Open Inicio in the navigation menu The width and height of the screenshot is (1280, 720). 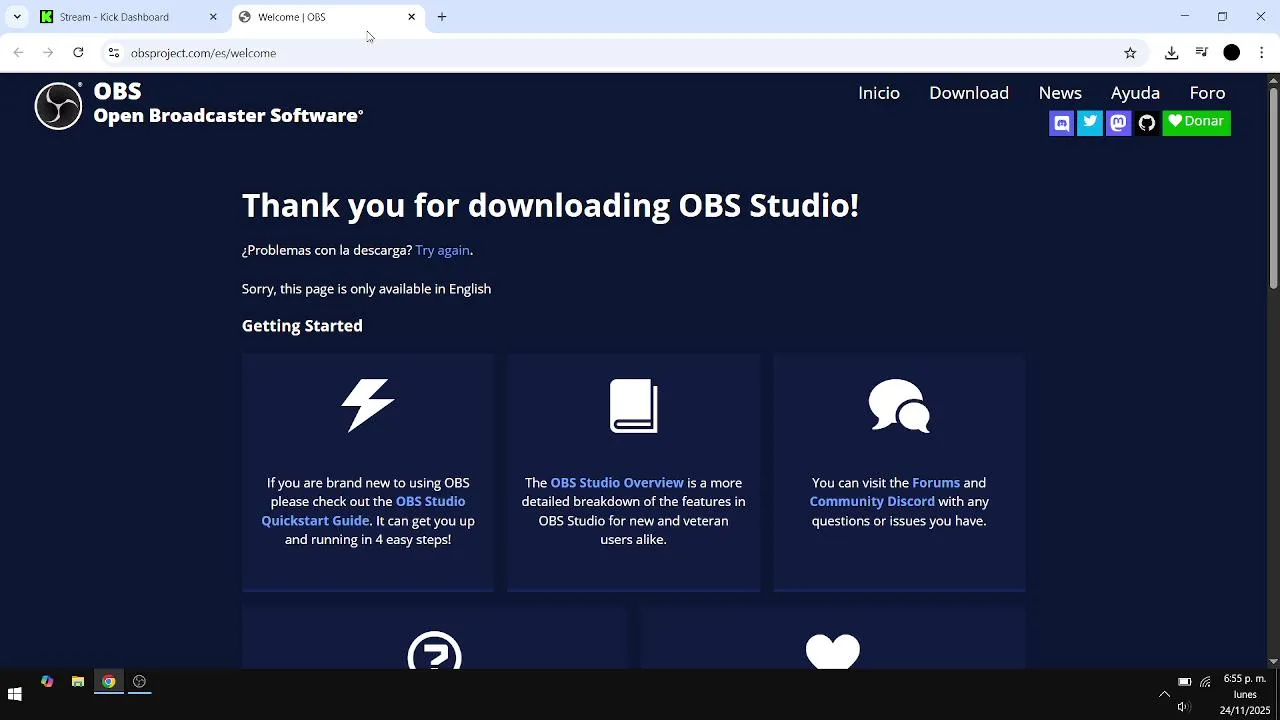879,93
